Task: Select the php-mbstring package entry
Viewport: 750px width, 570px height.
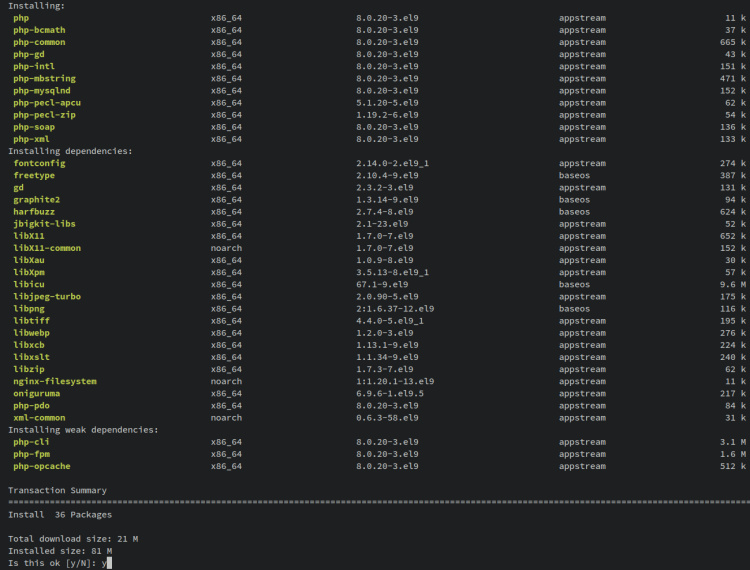Action: coord(44,78)
